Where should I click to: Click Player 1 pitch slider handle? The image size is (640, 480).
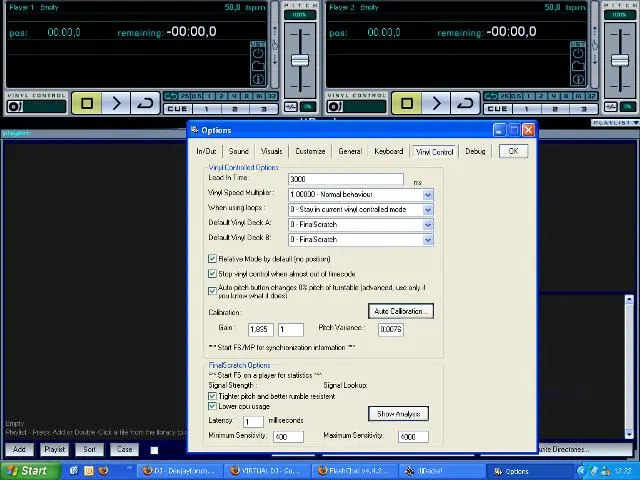(x=299, y=61)
